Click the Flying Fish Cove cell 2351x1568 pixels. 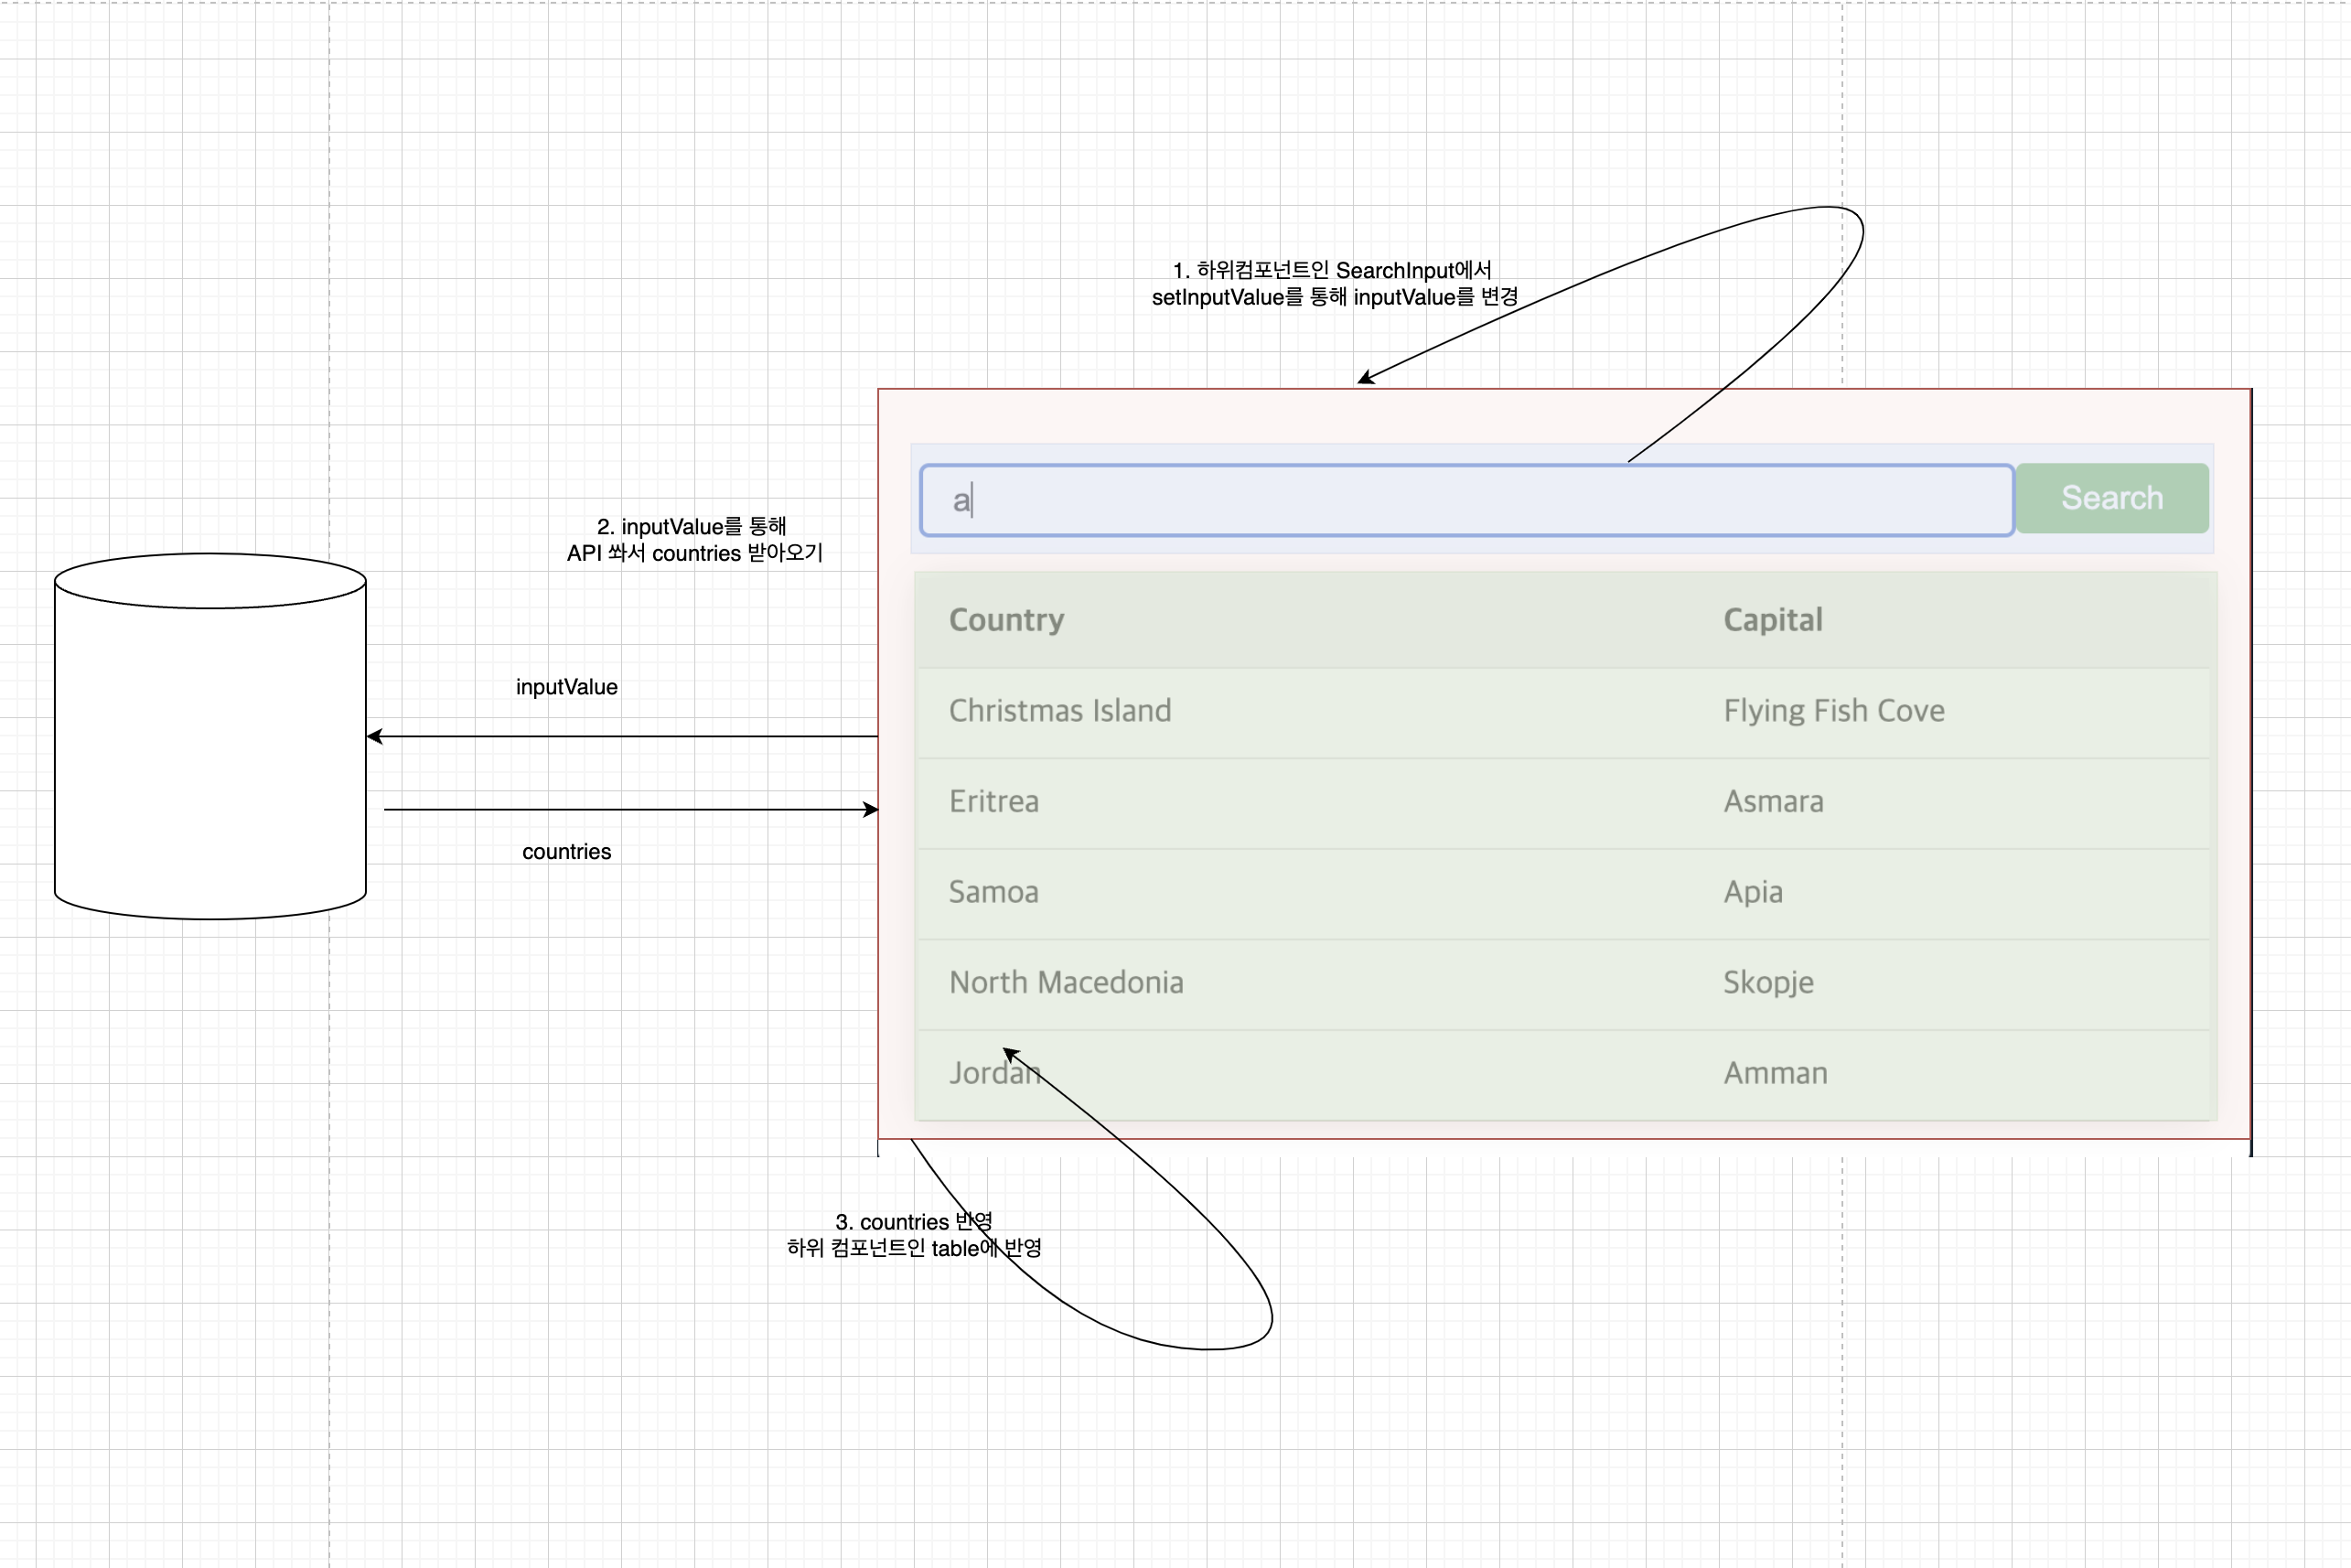(1833, 711)
